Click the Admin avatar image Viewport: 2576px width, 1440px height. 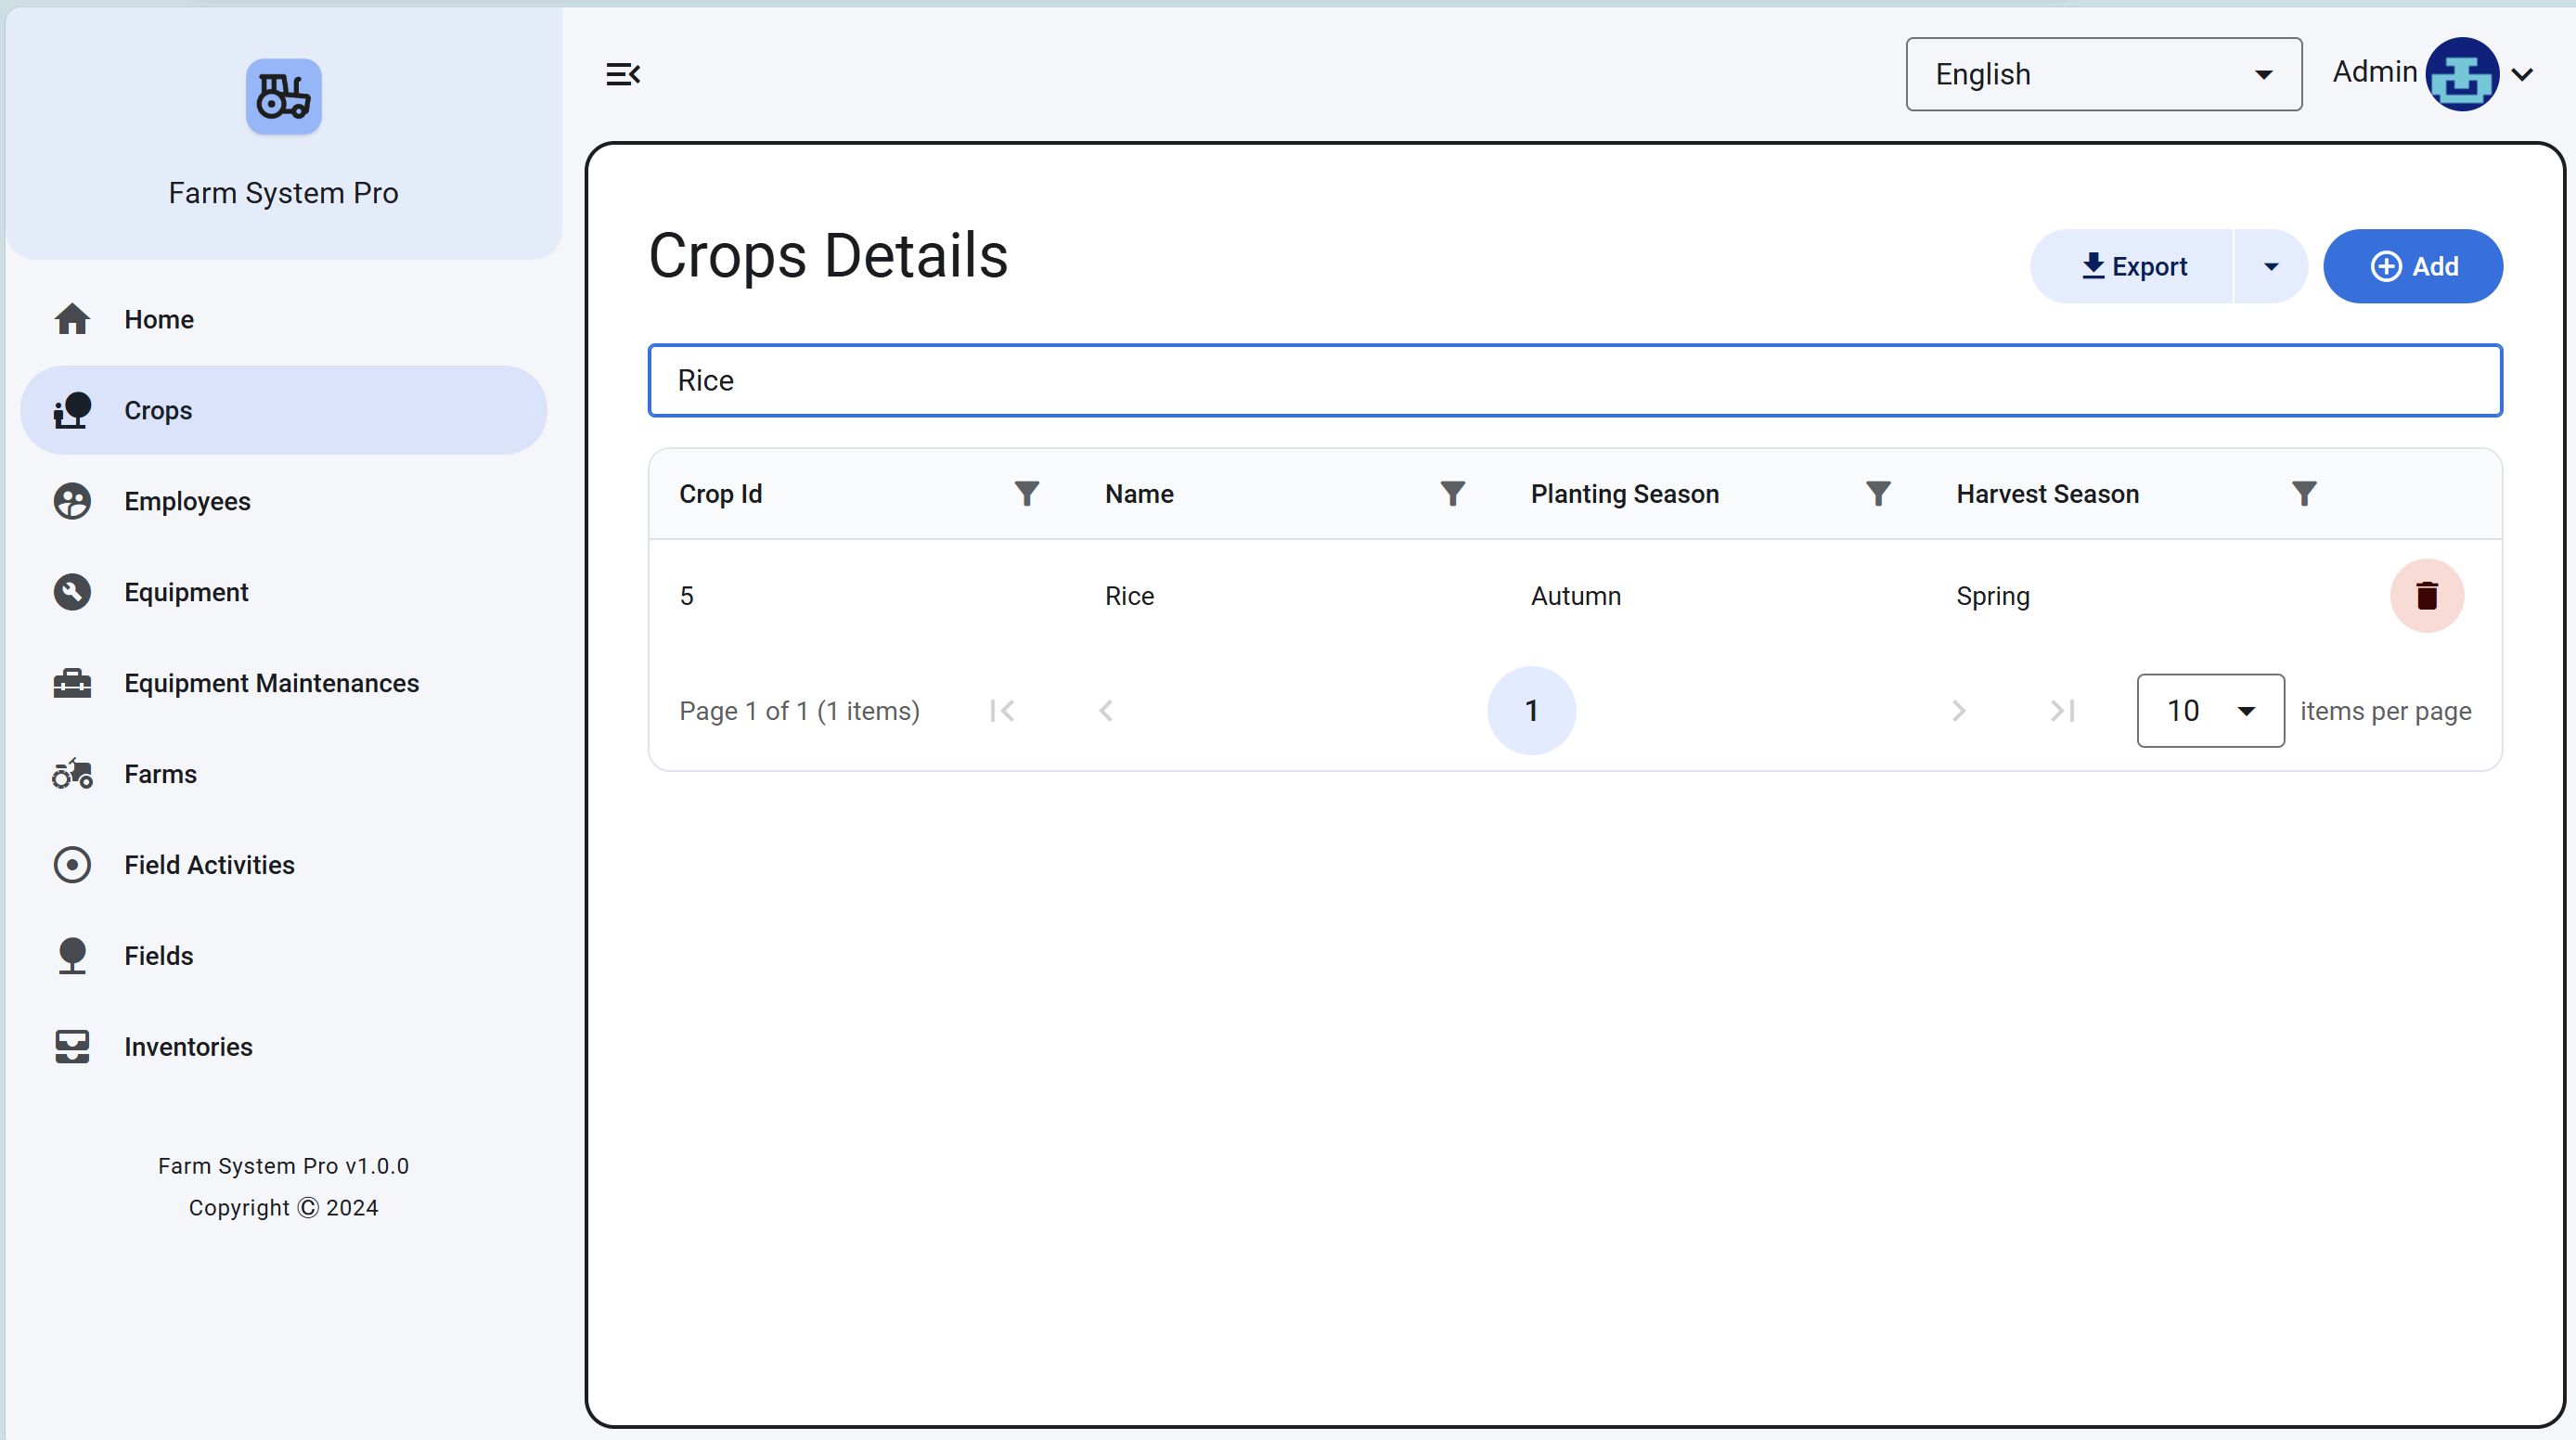(2461, 75)
